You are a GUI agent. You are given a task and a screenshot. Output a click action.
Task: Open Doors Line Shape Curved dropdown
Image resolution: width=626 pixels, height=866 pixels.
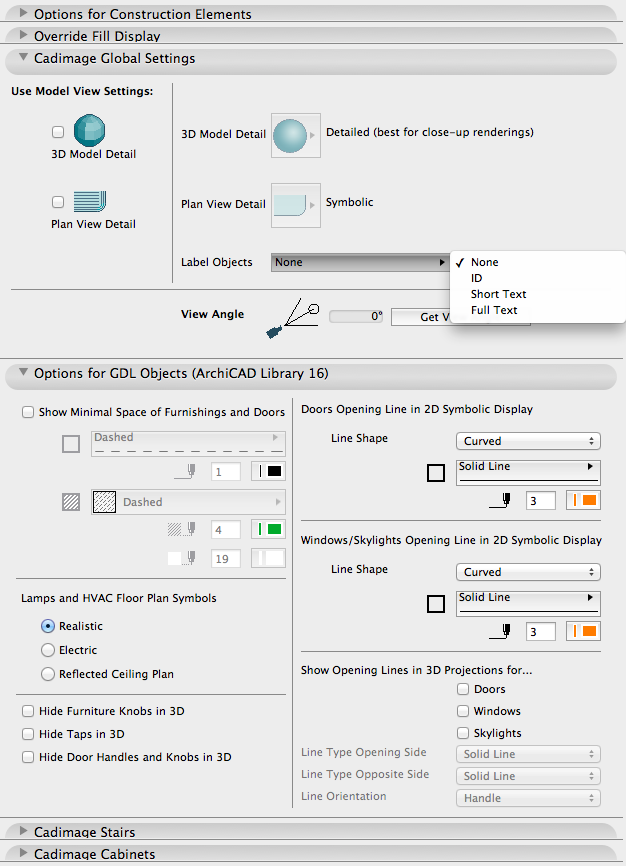528,441
